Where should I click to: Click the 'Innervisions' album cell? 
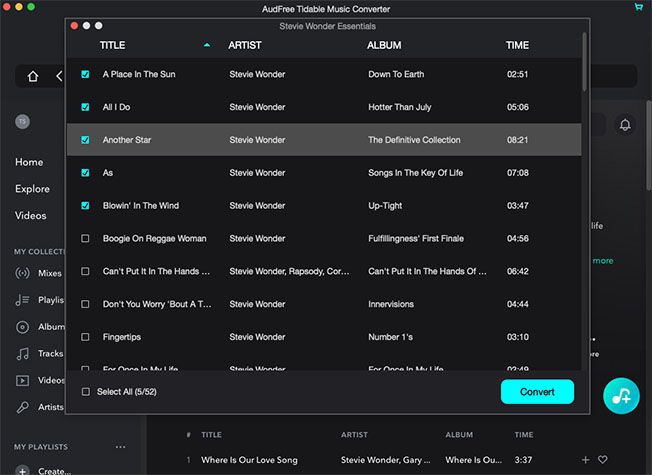tap(391, 304)
